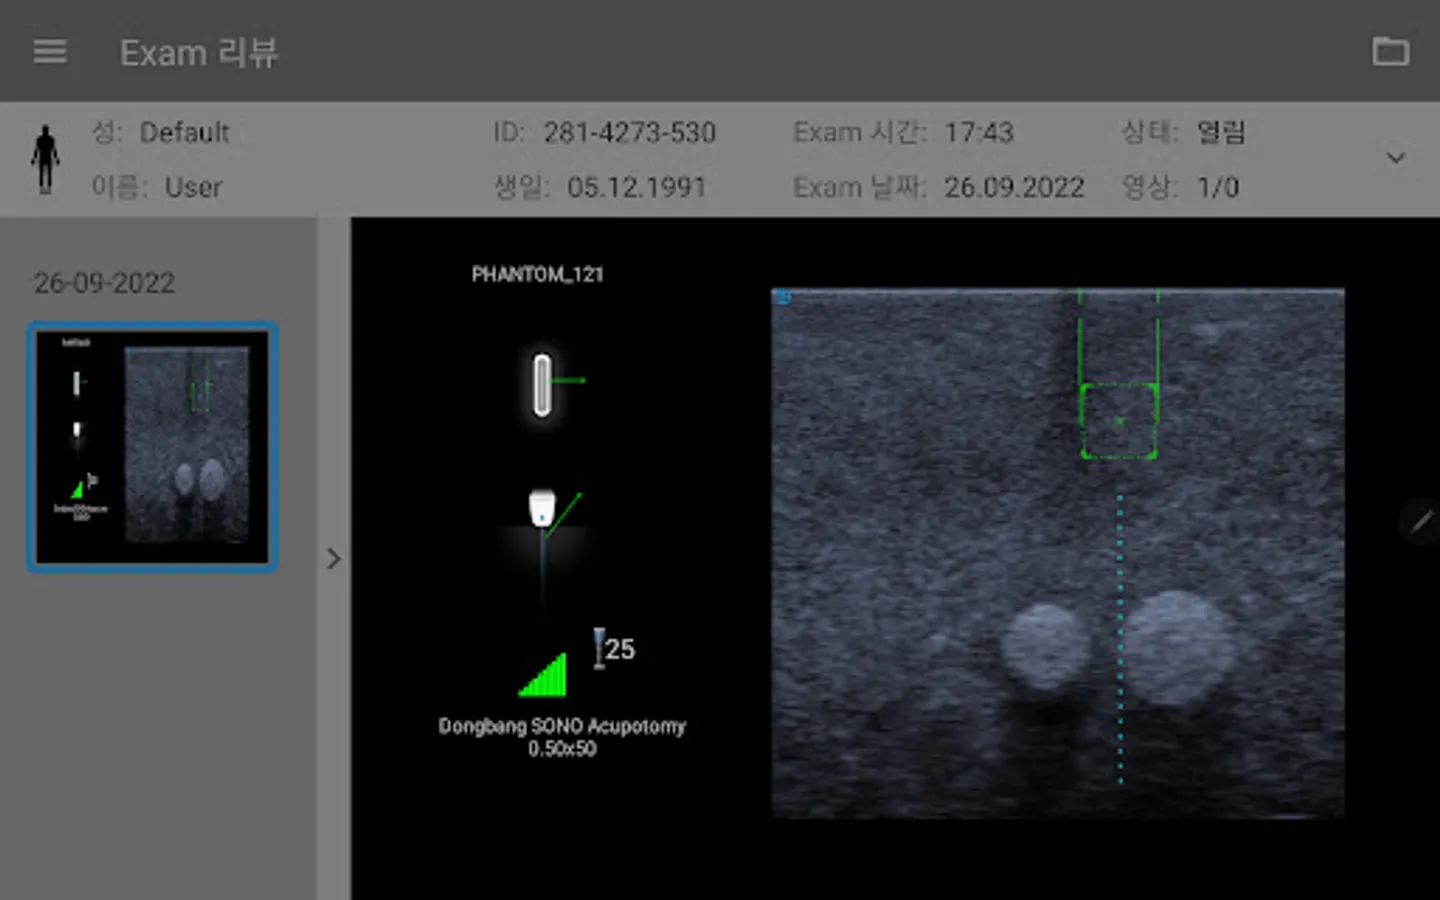Click the Exam 리뷰 title
This screenshot has height=900, width=1440.
click(199, 53)
